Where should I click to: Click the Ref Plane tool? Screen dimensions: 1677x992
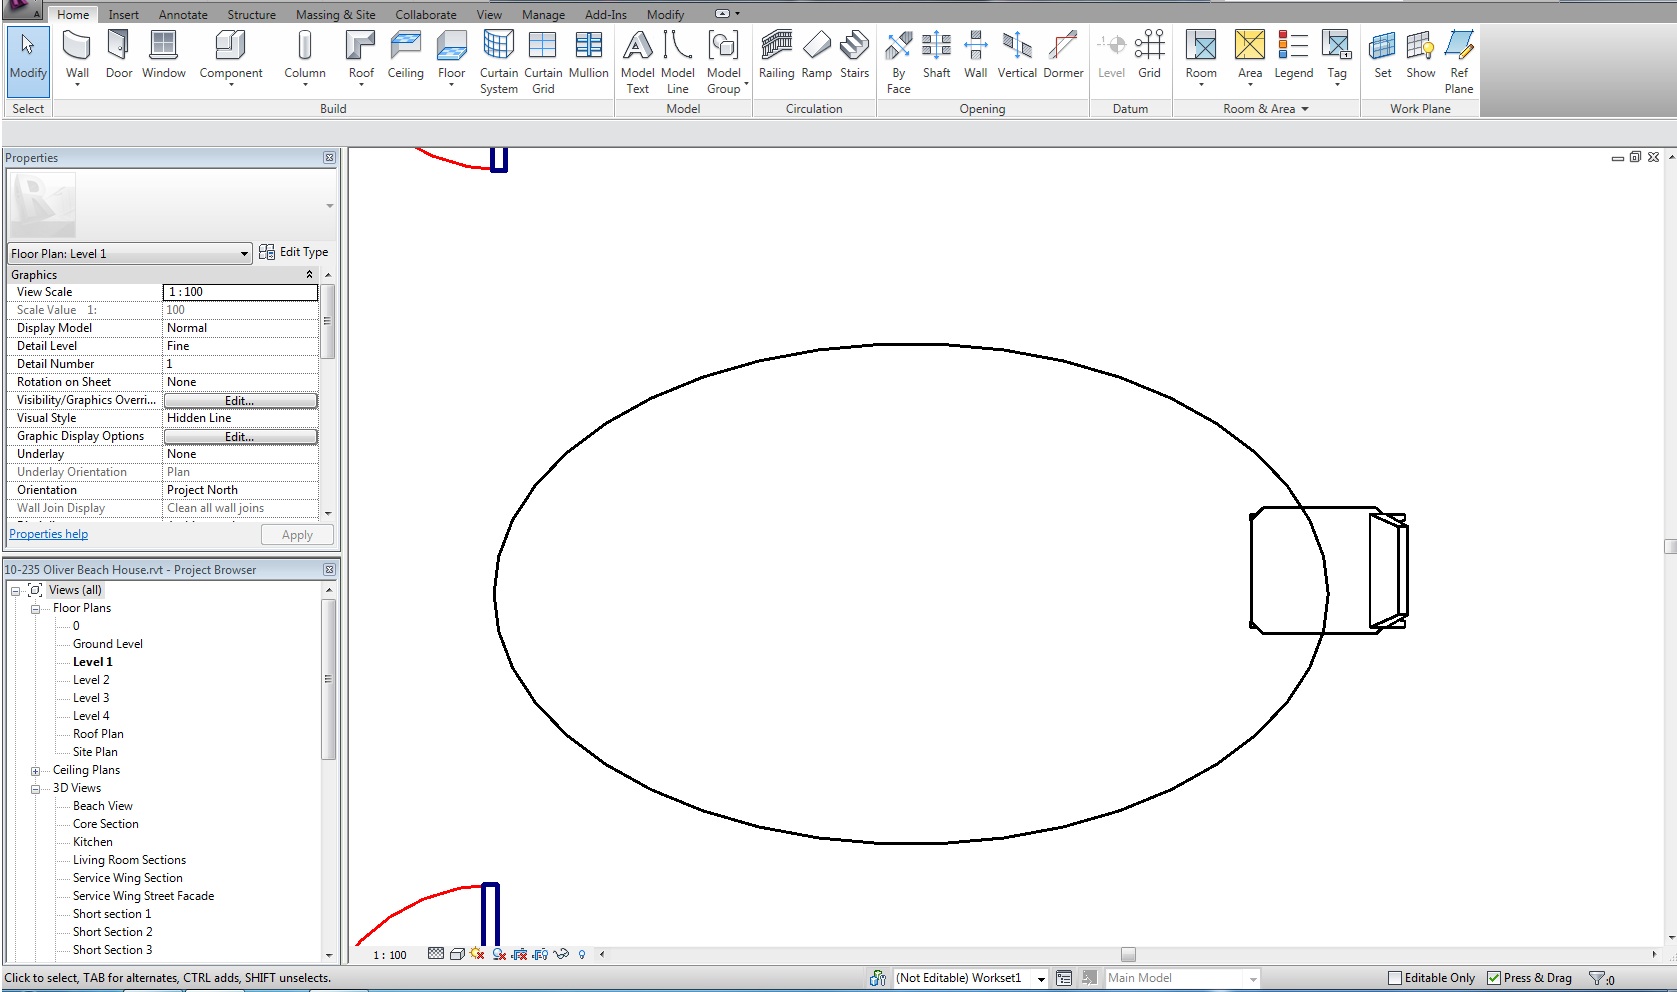coord(1458,60)
